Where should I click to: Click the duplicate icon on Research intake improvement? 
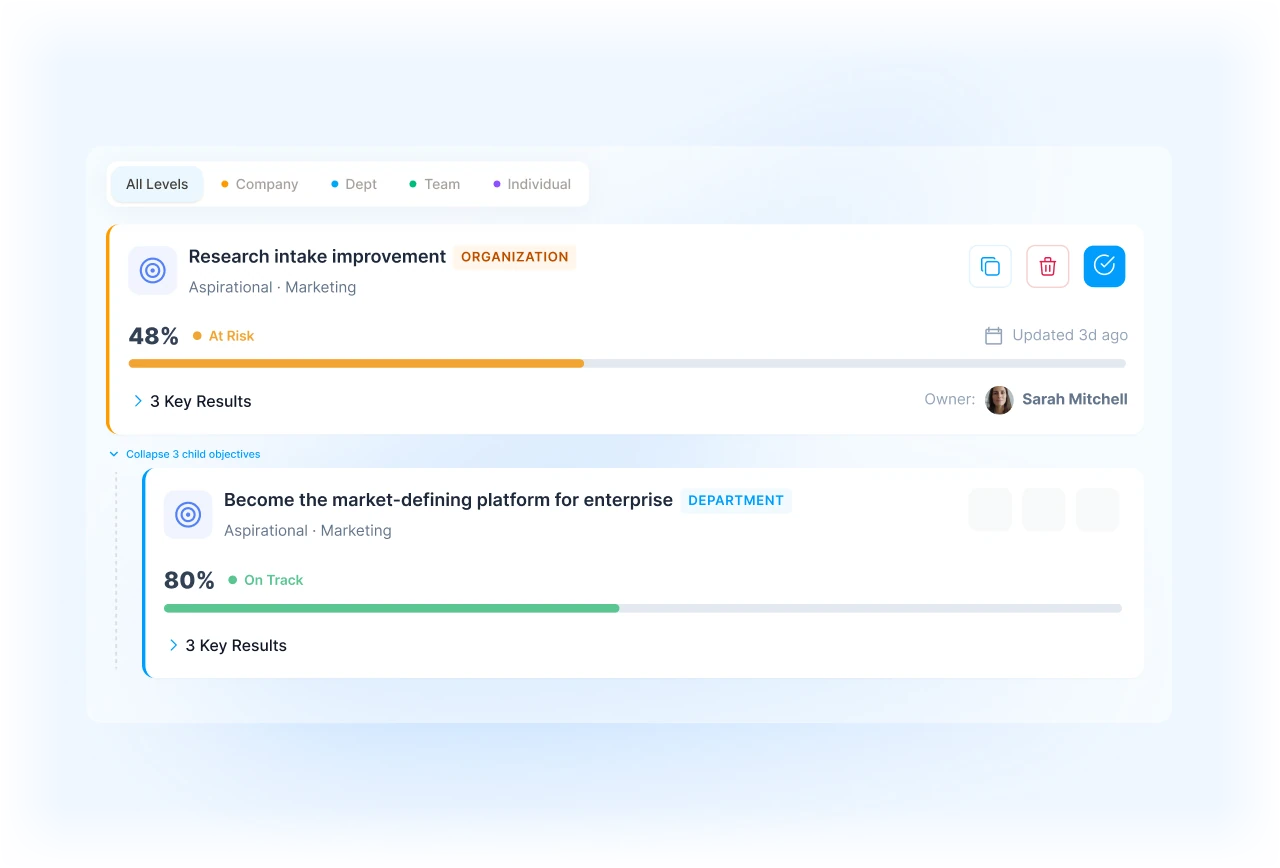[x=990, y=266]
